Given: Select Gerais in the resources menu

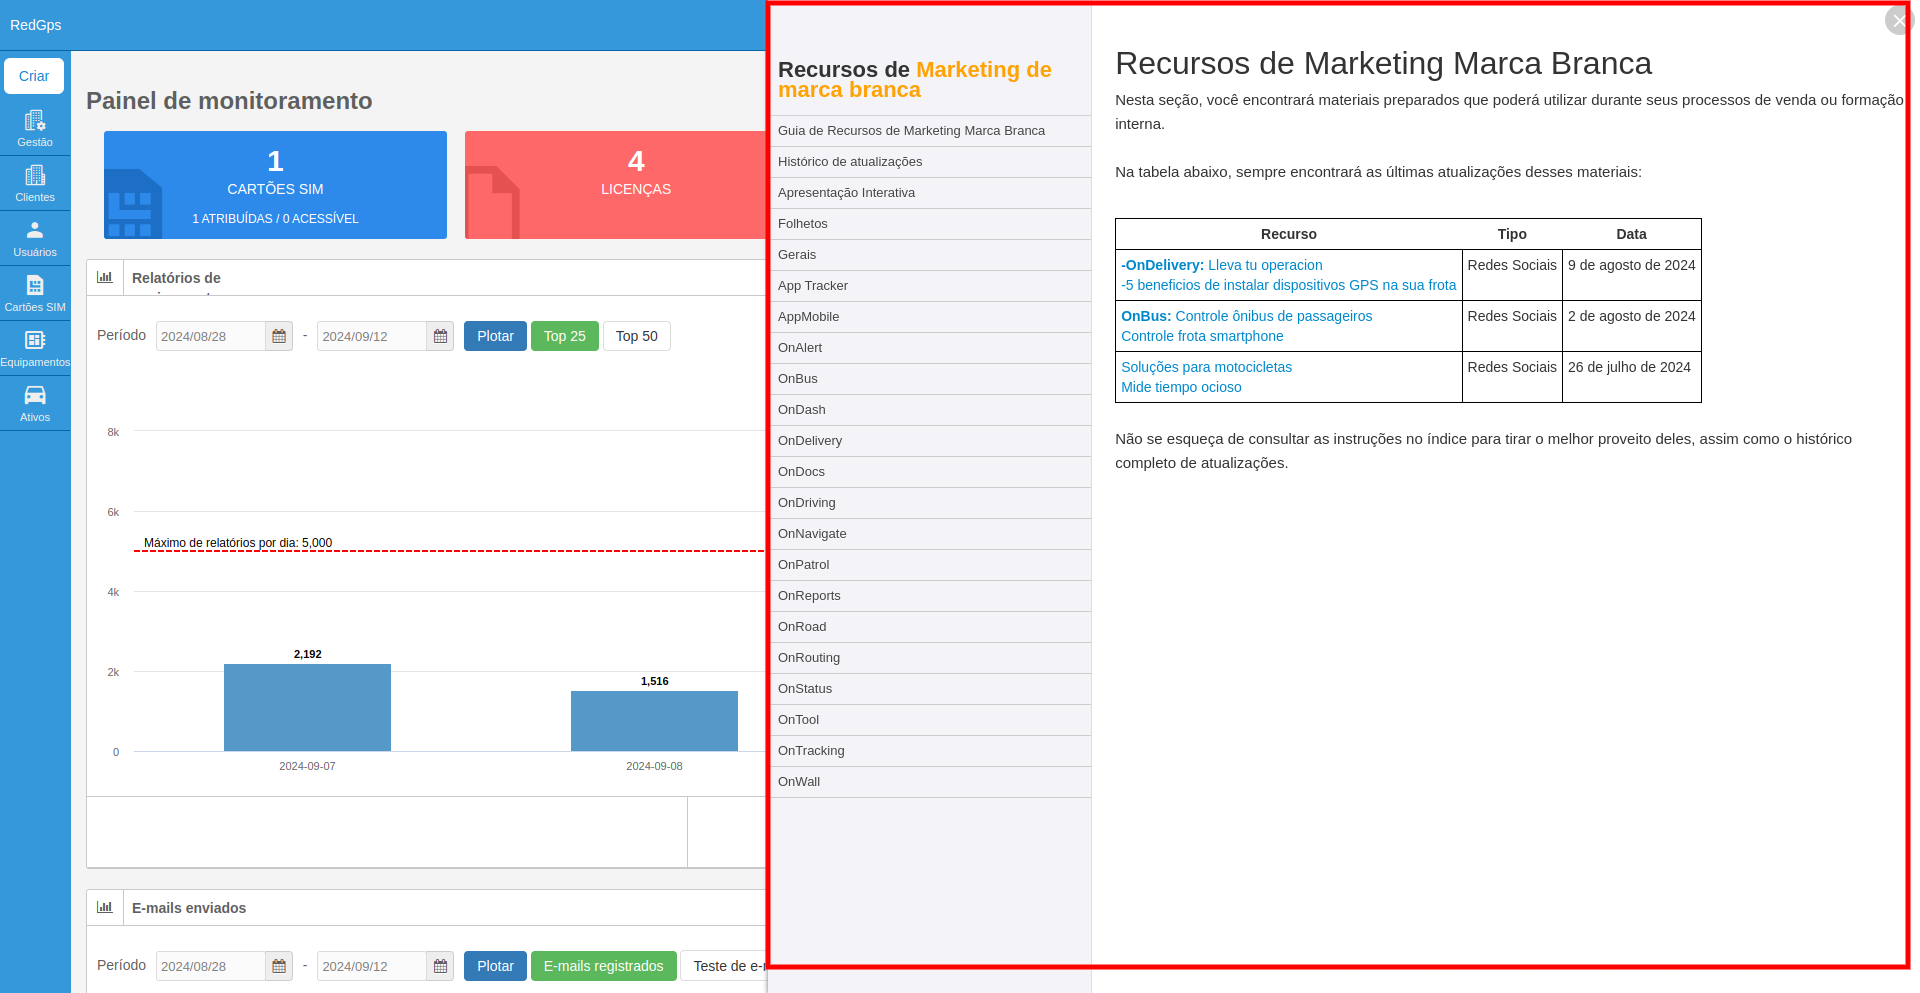Looking at the screenshot, I should (x=930, y=255).
